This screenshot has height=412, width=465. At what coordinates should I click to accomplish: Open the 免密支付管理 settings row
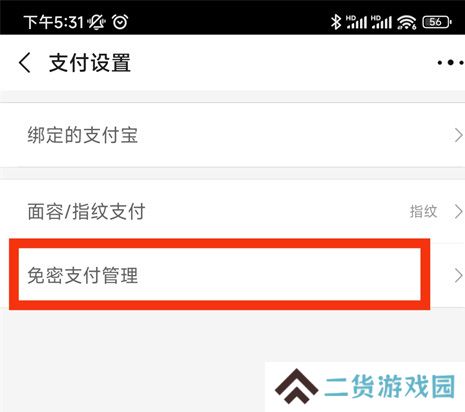click(232, 275)
